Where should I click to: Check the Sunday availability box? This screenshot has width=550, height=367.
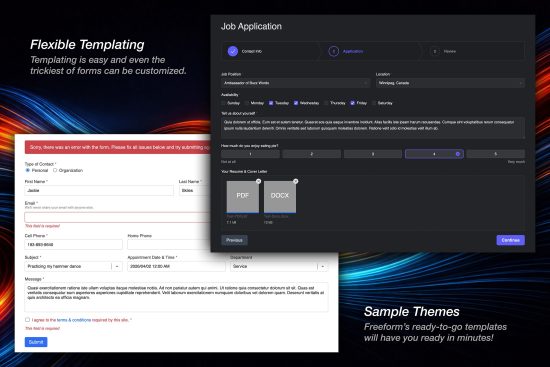[x=223, y=103]
